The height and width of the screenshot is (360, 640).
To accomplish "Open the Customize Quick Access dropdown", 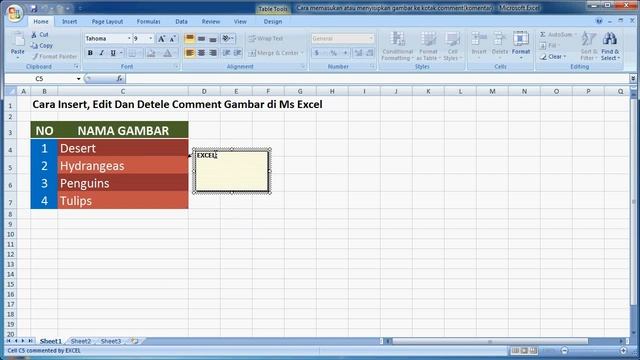I will (x=80, y=8).
